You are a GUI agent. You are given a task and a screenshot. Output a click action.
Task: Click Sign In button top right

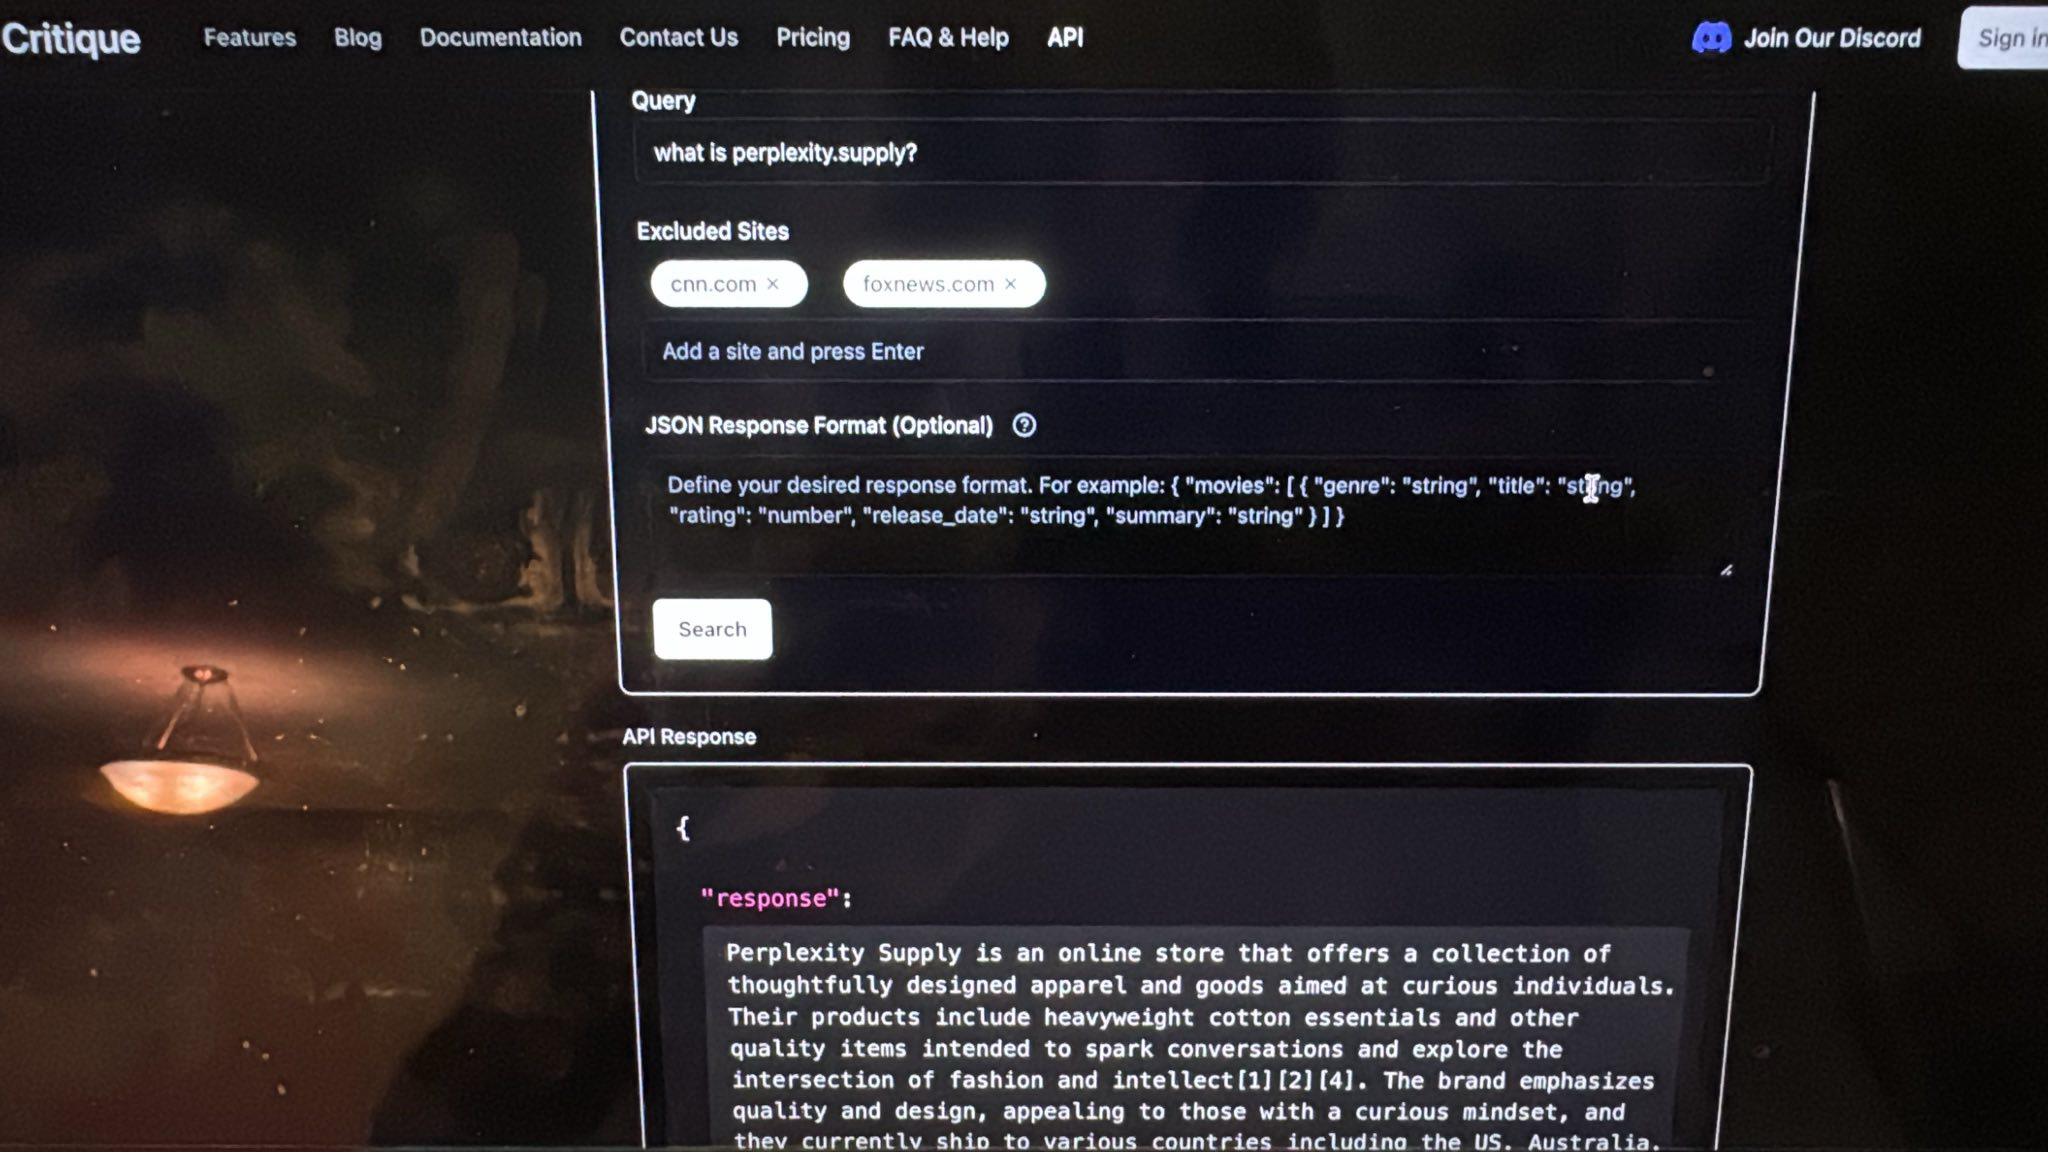point(2010,37)
